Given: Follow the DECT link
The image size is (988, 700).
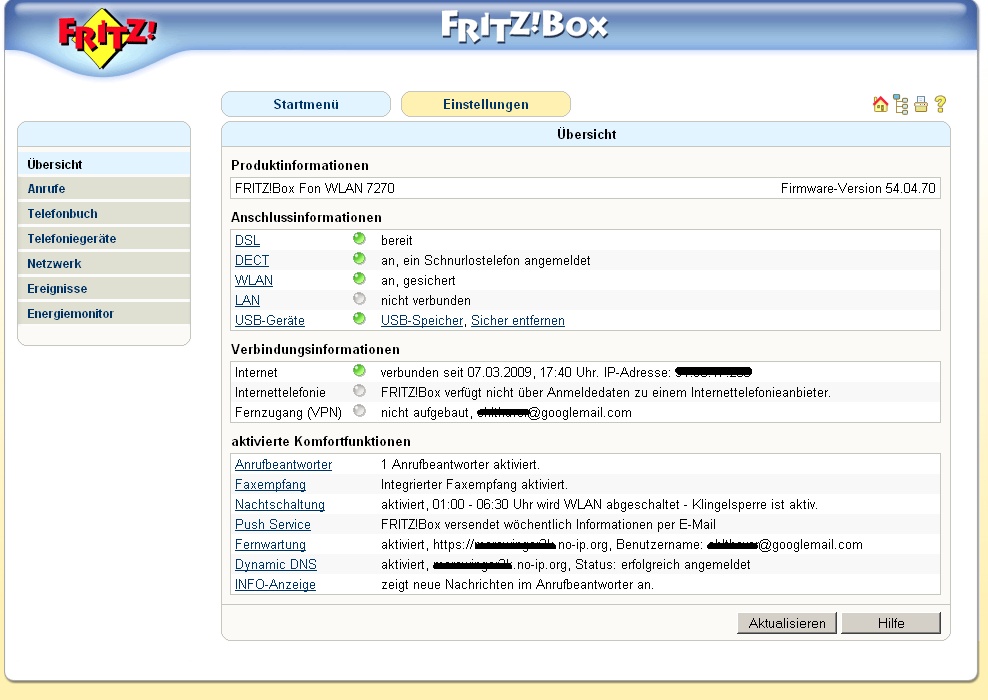Looking at the screenshot, I should point(252,260).
